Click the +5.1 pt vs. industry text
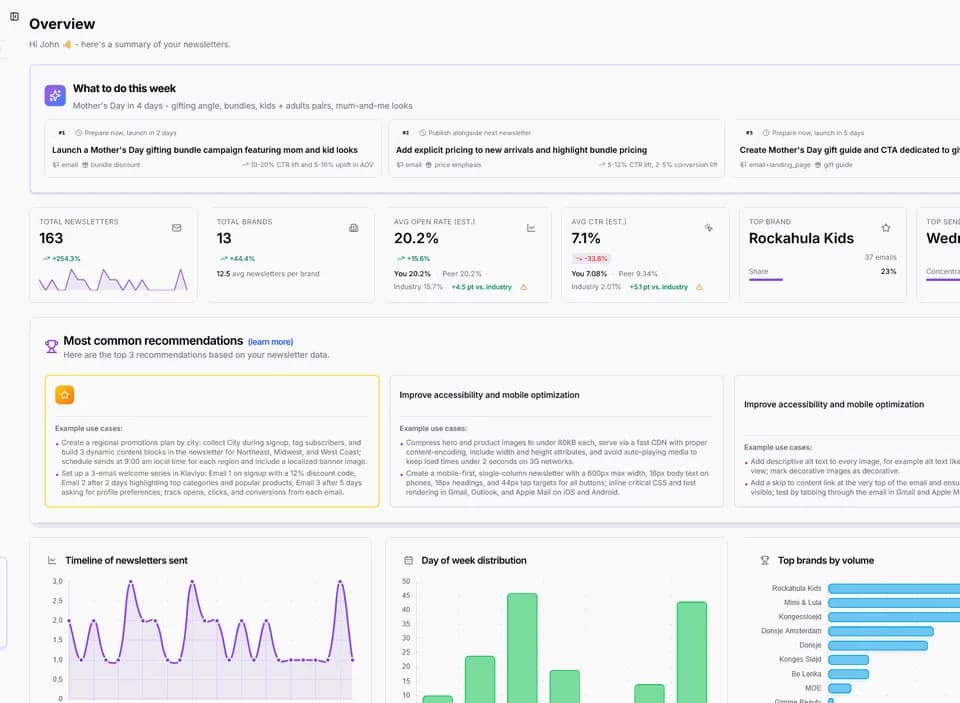960x703 pixels. pos(658,287)
